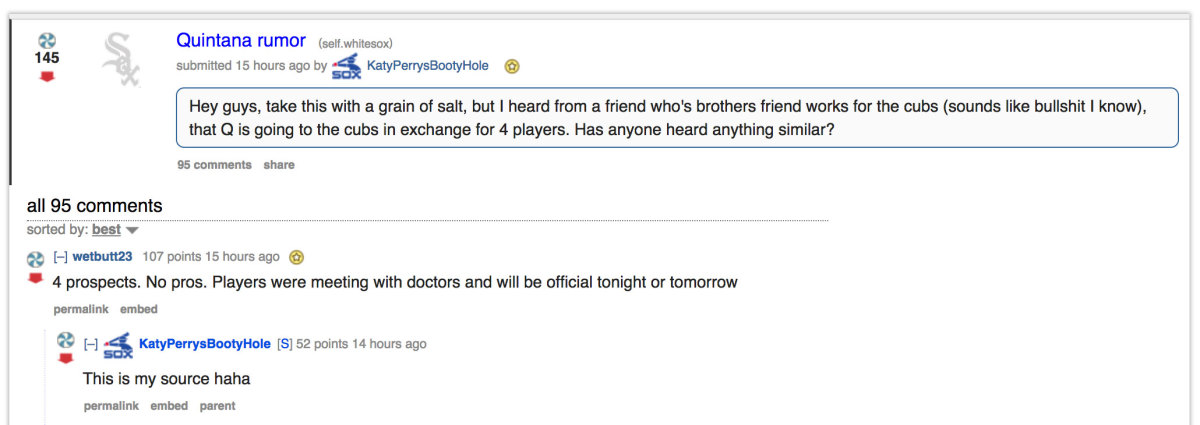This screenshot has height=425, width=1200.
Task: Collapse KatyPerrysBootyHole's reply comment
Action: (x=90, y=344)
